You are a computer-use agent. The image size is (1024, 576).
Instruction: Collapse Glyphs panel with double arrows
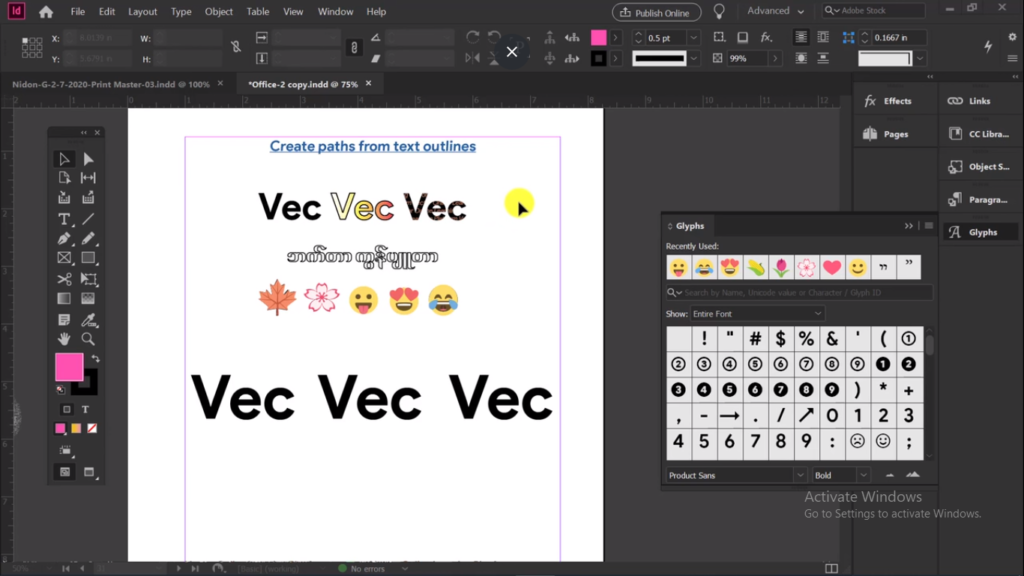[908, 226]
